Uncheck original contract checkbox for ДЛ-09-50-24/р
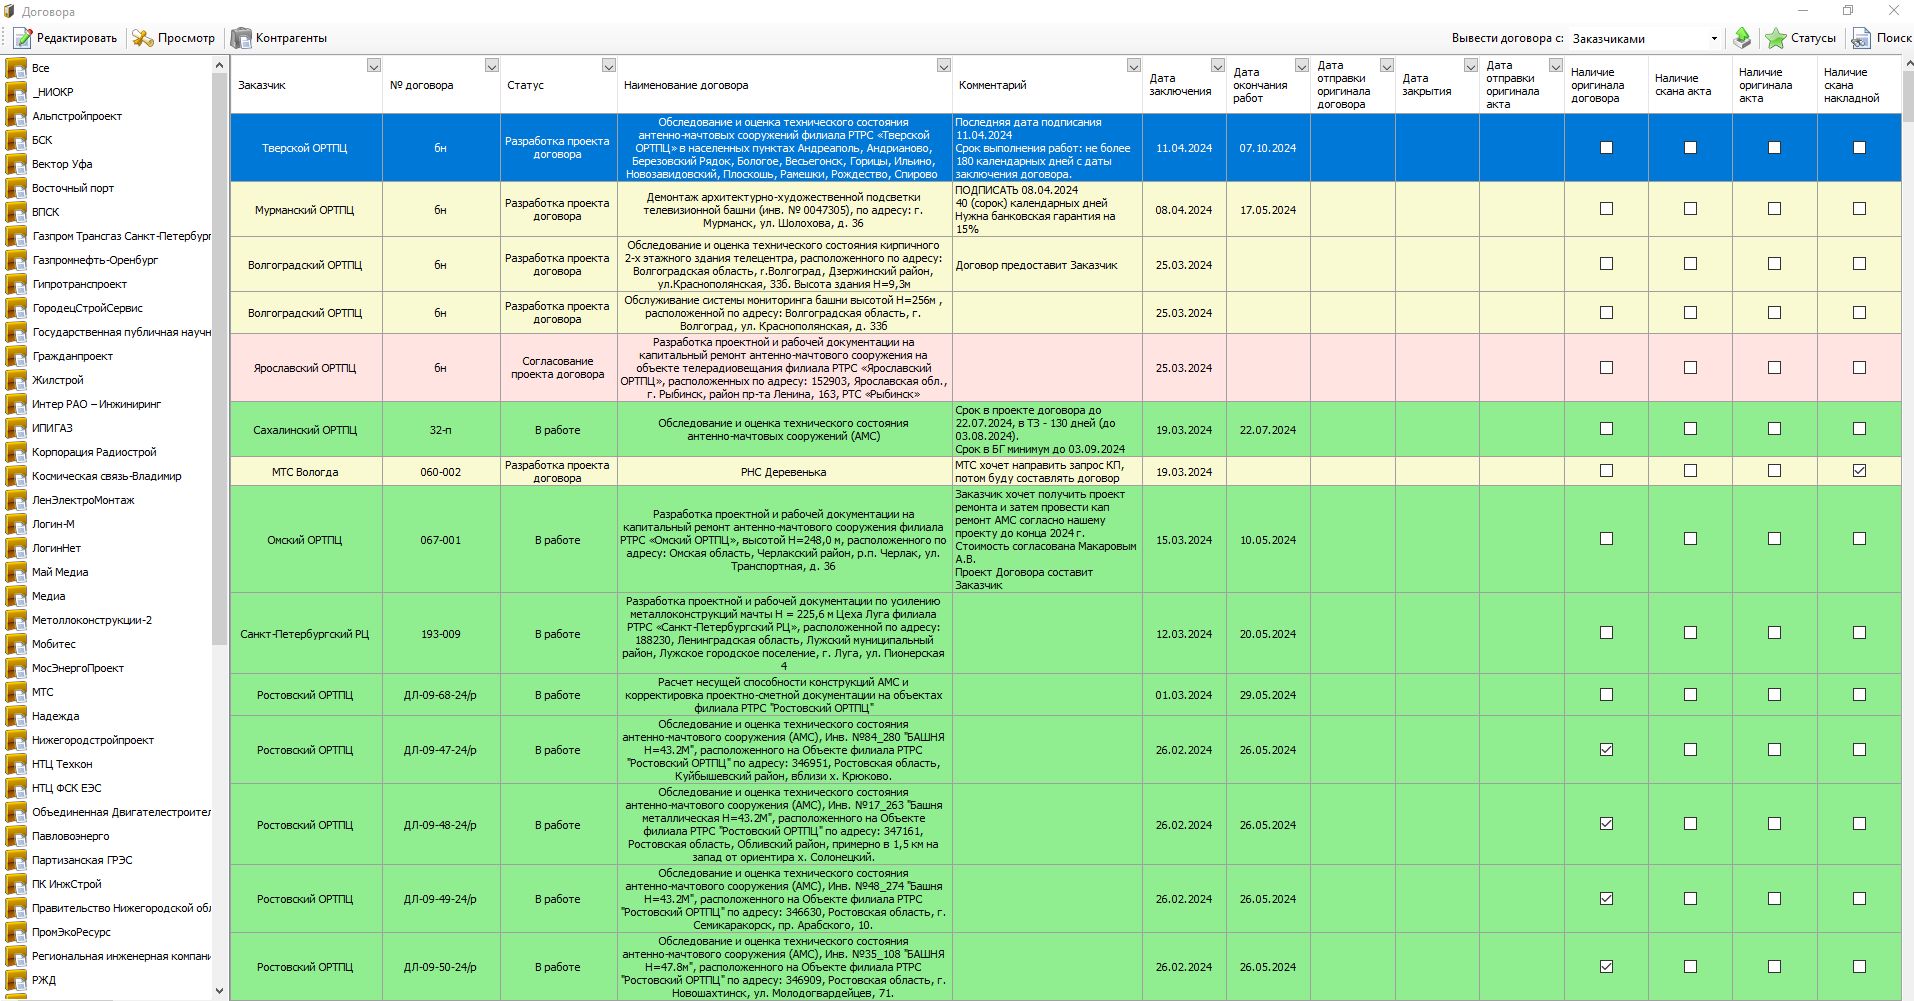 (x=1606, y=966)
